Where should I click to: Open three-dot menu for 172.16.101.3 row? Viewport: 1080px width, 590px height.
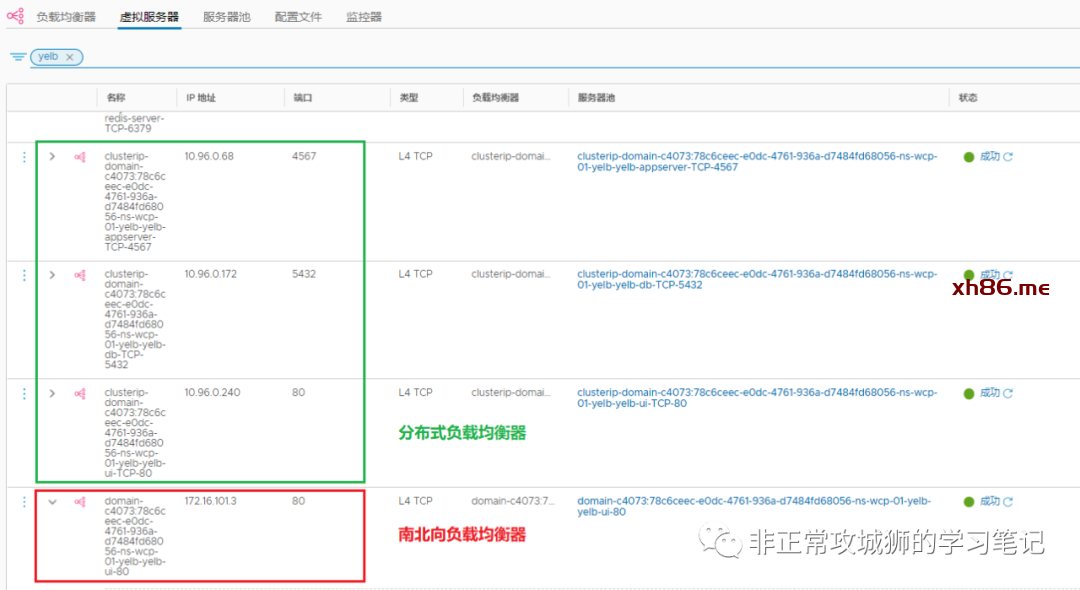click(x=24, y=502)
